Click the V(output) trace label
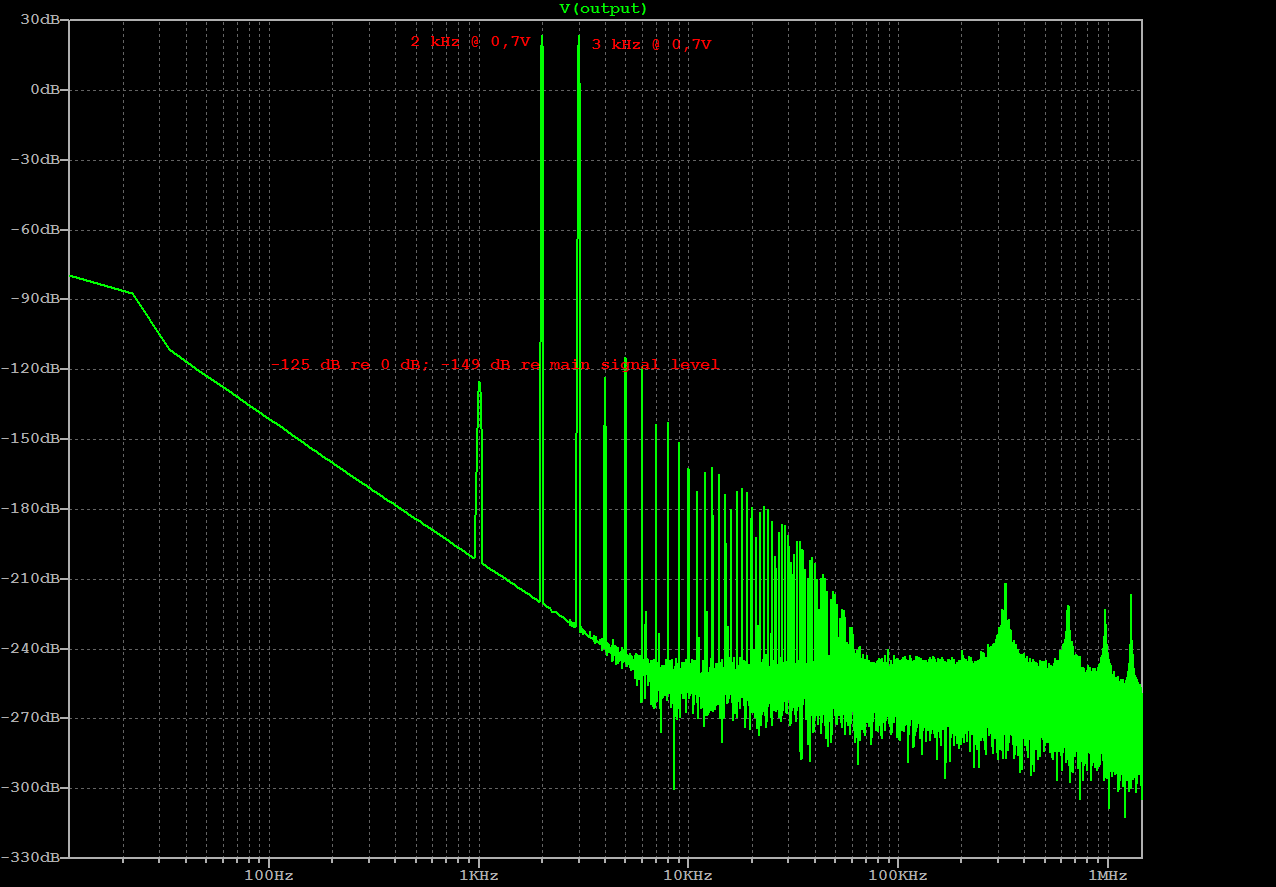Viewport: 1276px width, 887px height. pyautogui.click(x=603, y=8)
